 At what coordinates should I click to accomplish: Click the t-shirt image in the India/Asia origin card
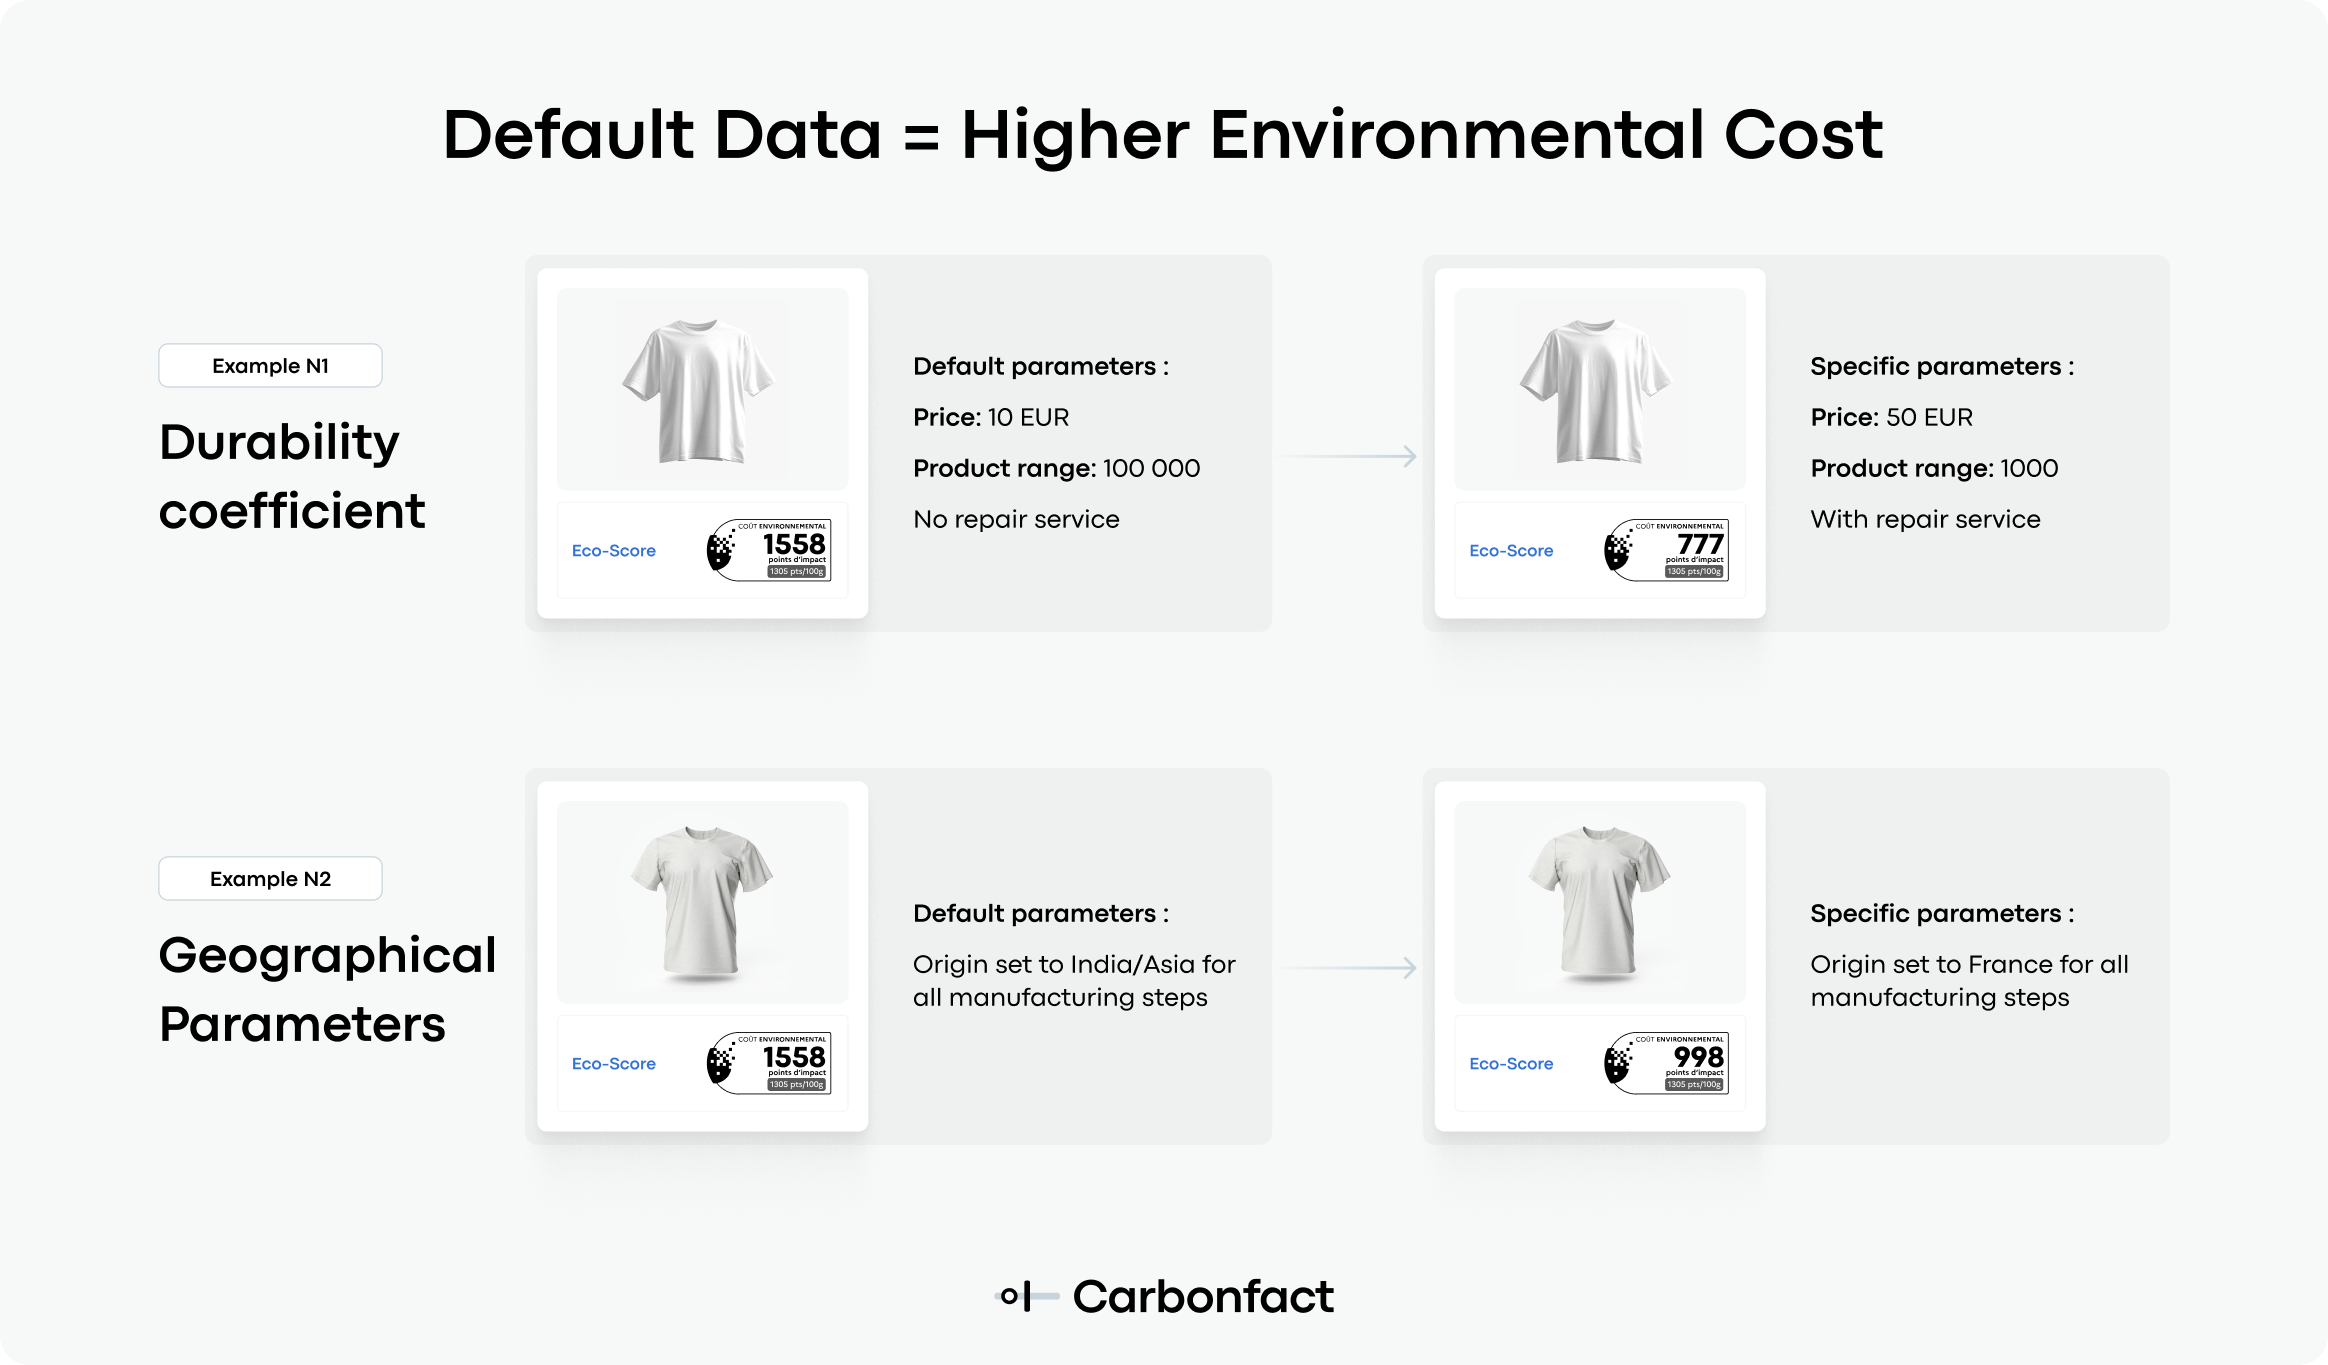coord(702,903)
